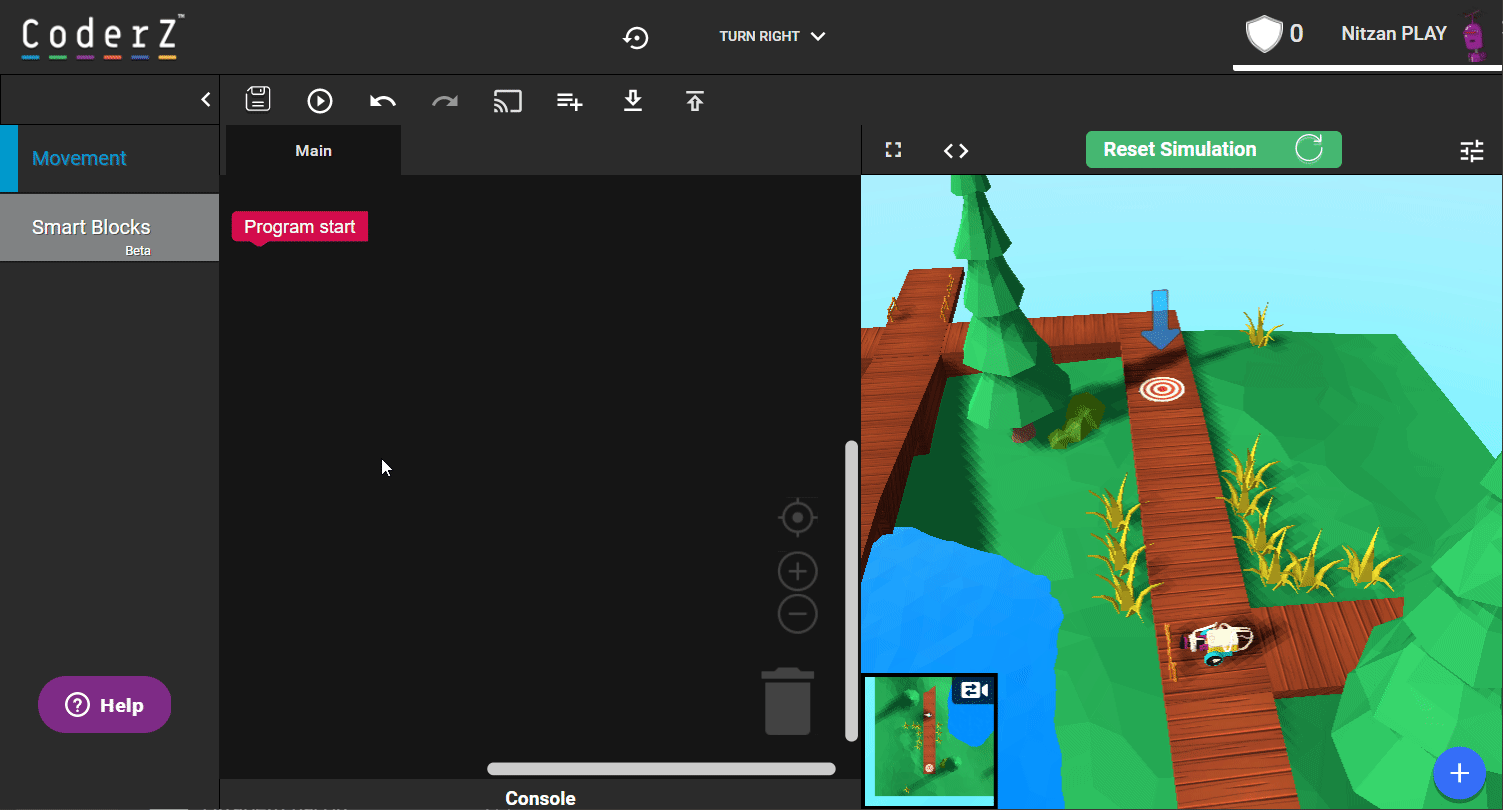Switch camera in the minimap thumbnail
The width and height of the screenshot is (1503, 810).
[974, 690]
